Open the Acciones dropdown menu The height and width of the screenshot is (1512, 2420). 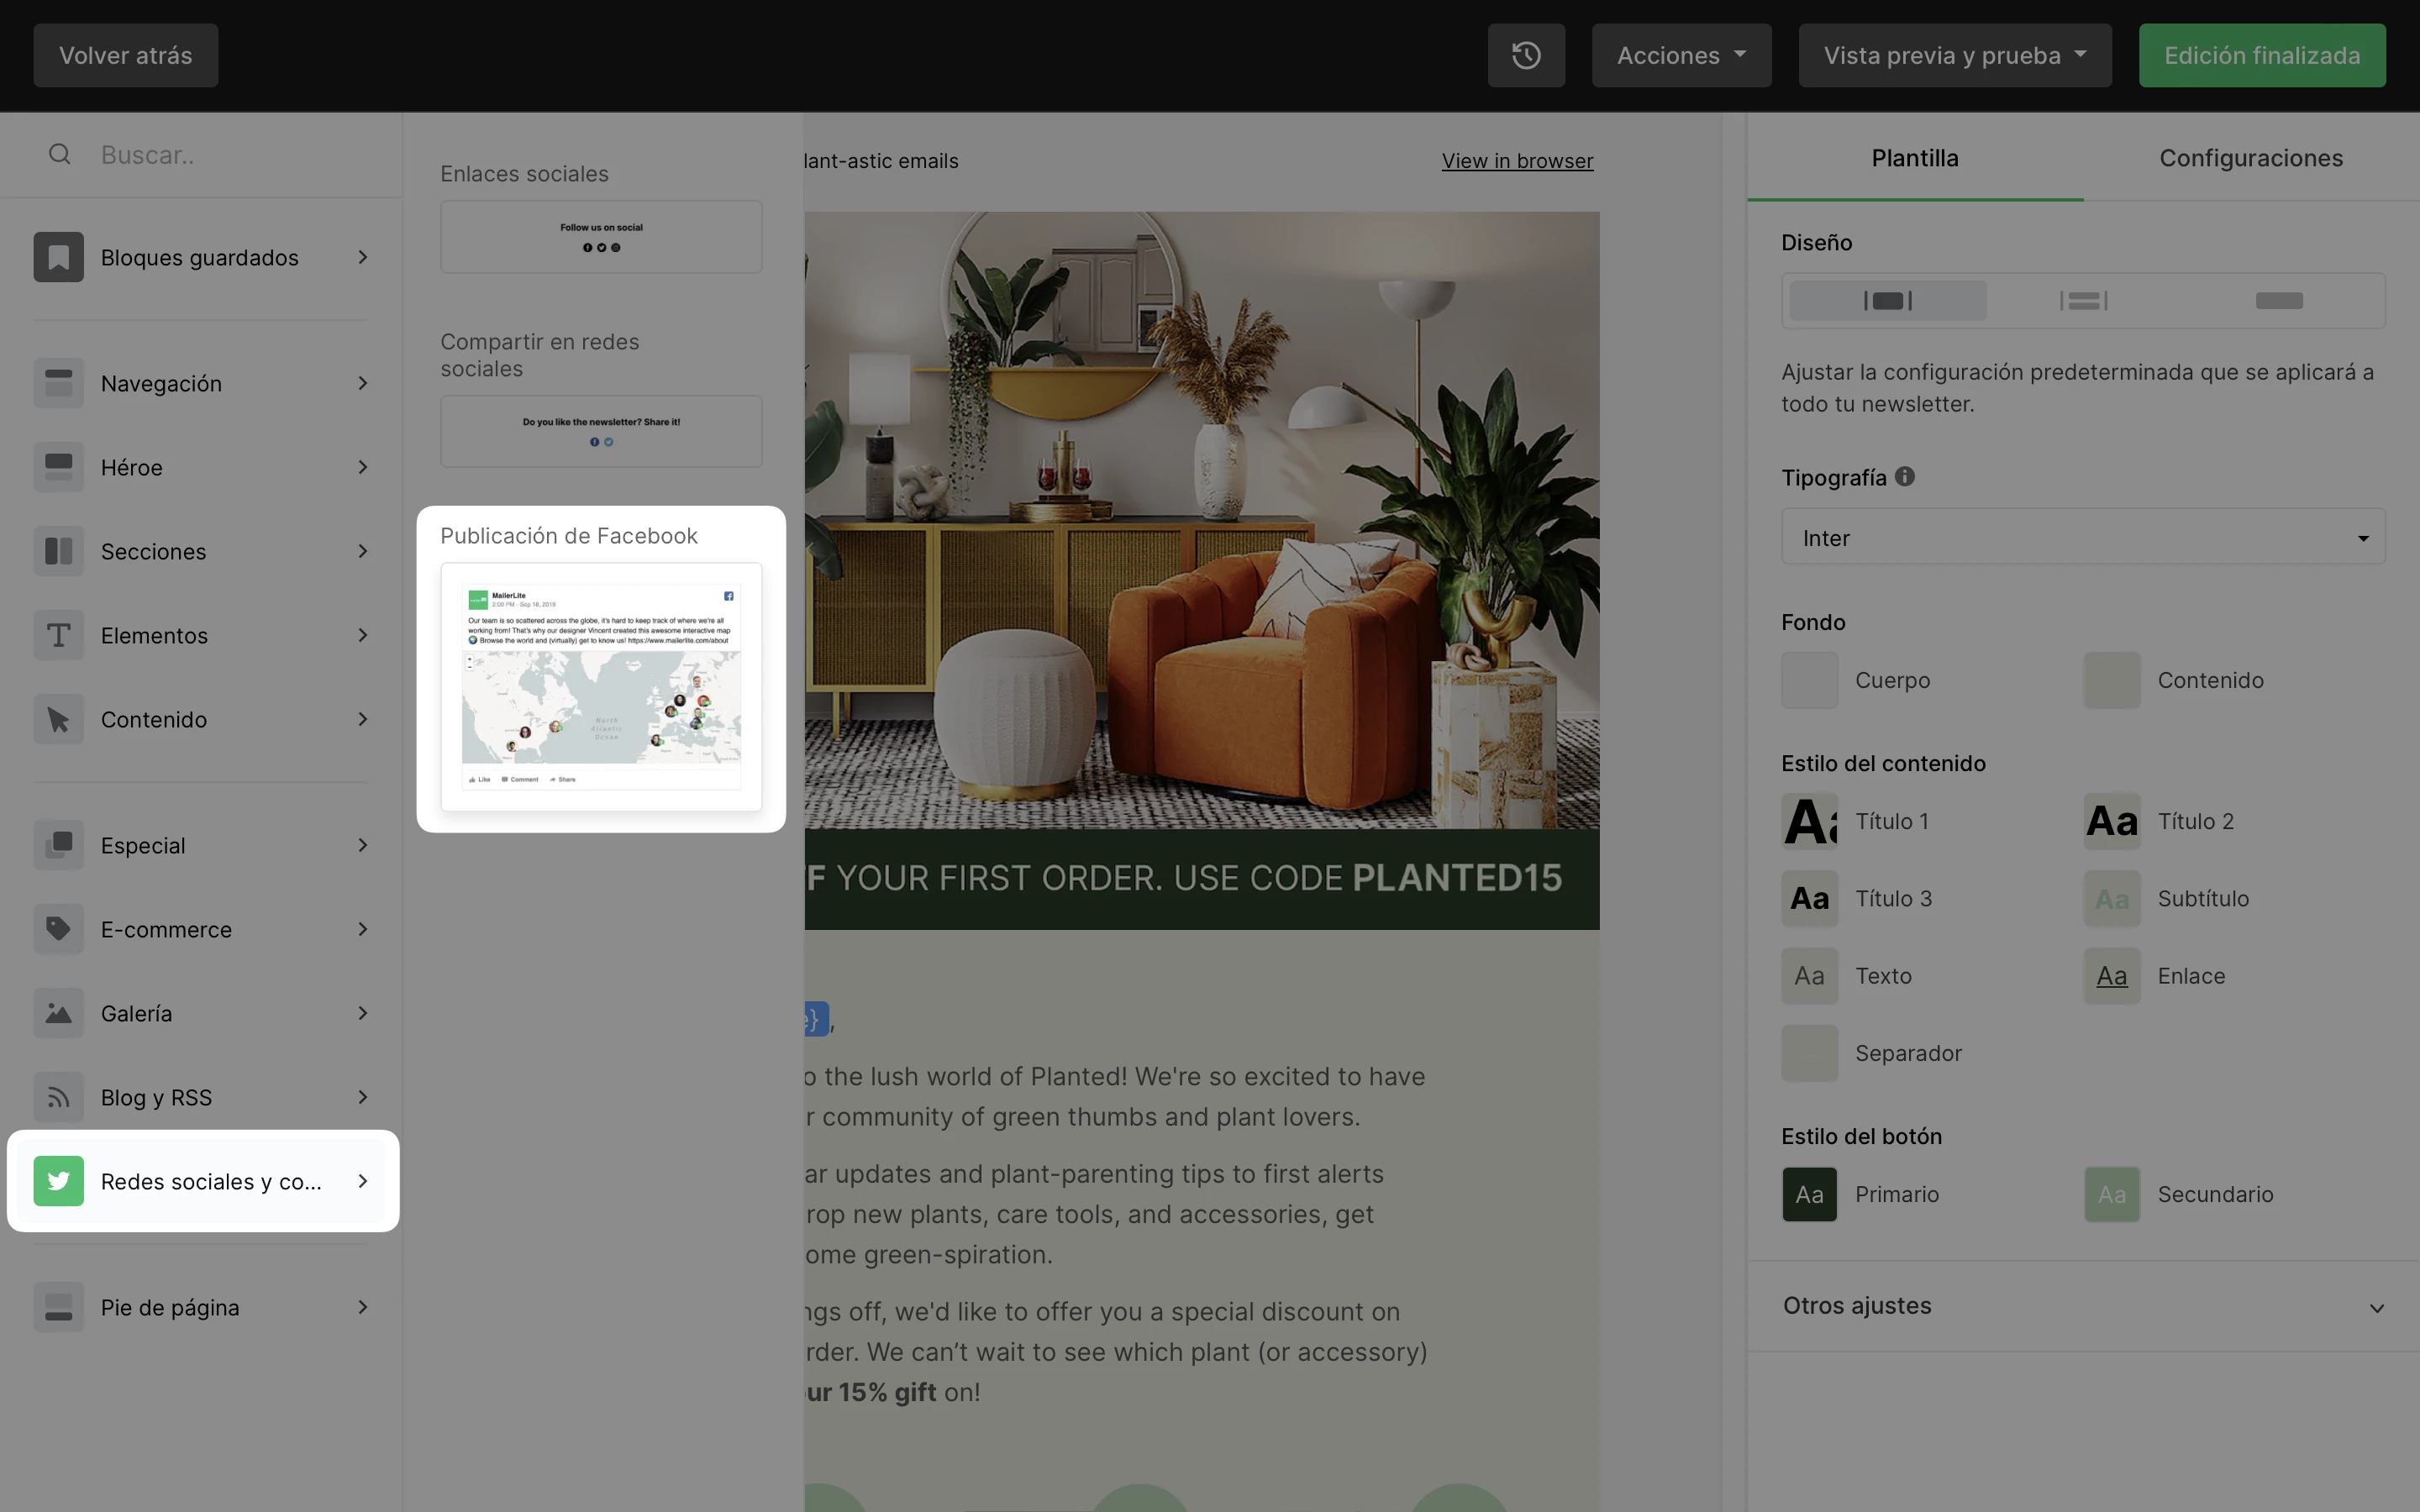click(x=1680, y=56)
